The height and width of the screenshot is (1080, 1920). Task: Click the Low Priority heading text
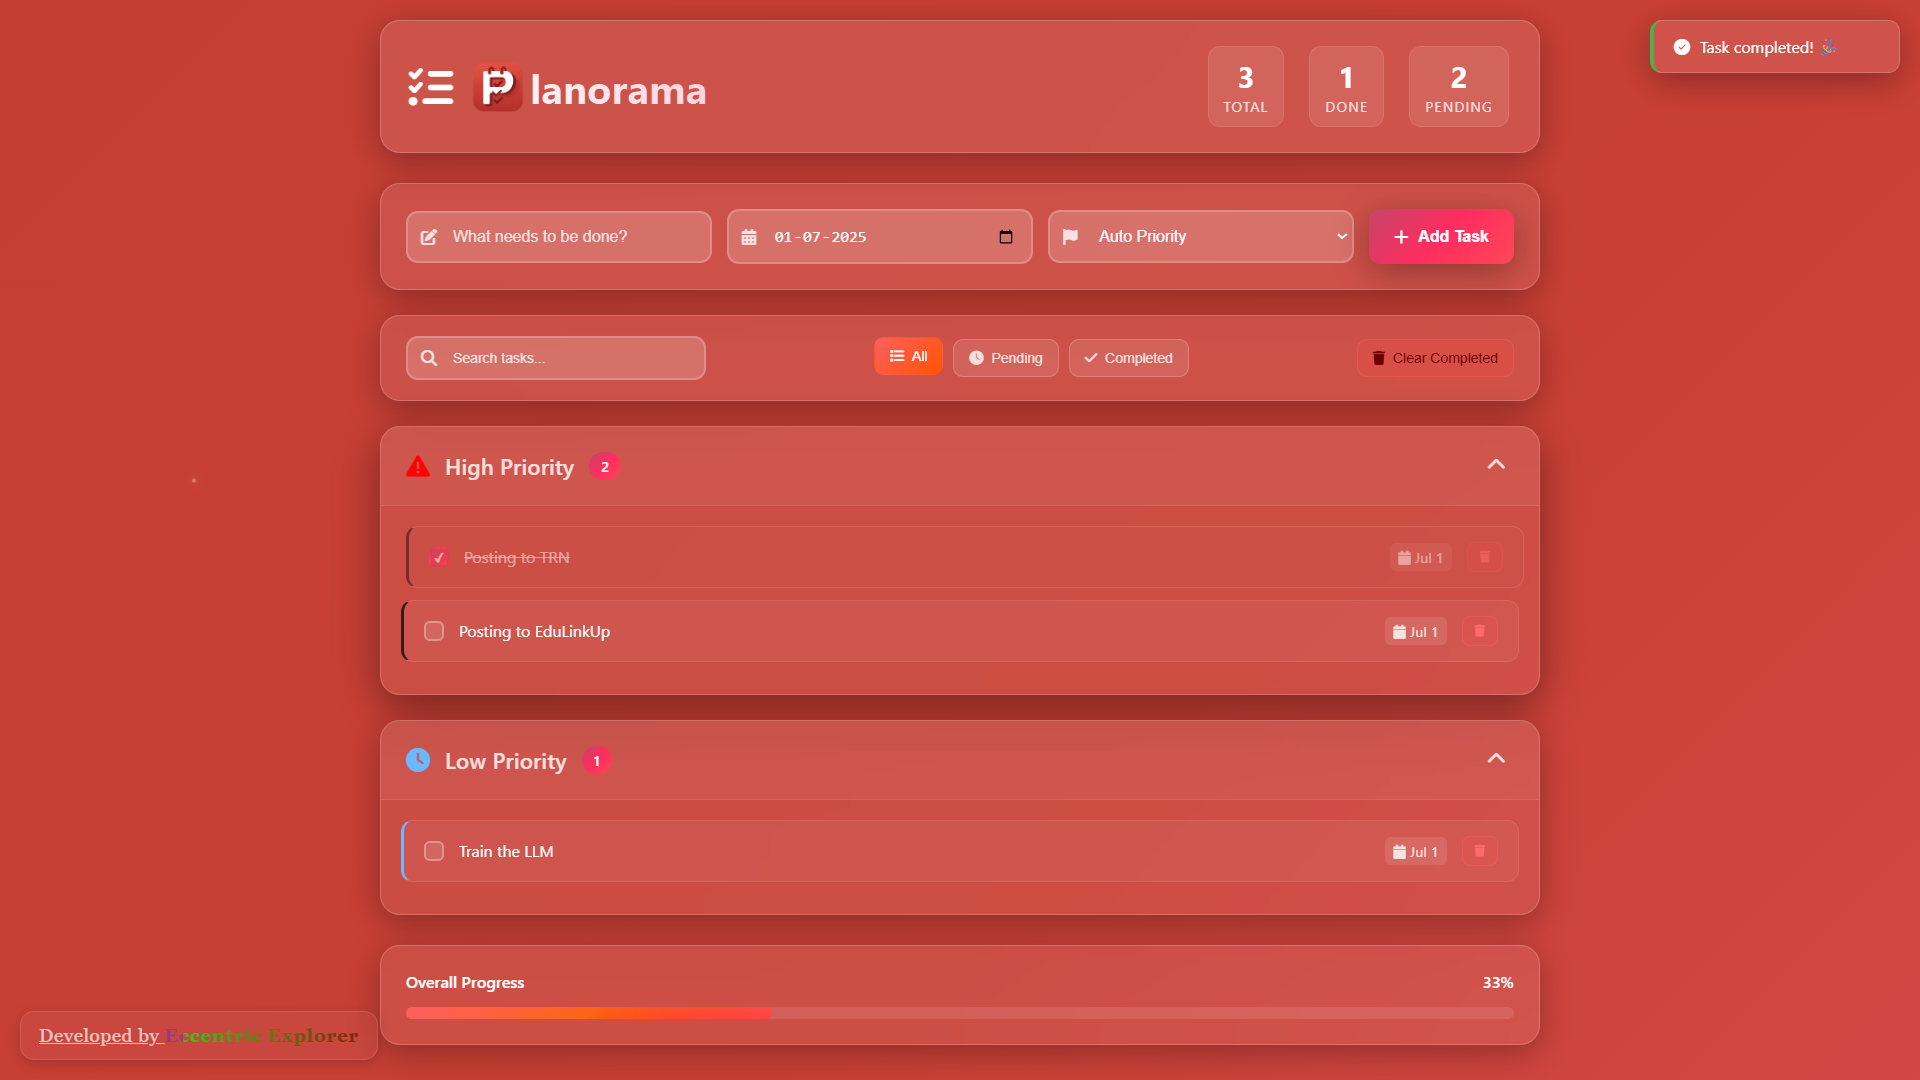point(505,761)
